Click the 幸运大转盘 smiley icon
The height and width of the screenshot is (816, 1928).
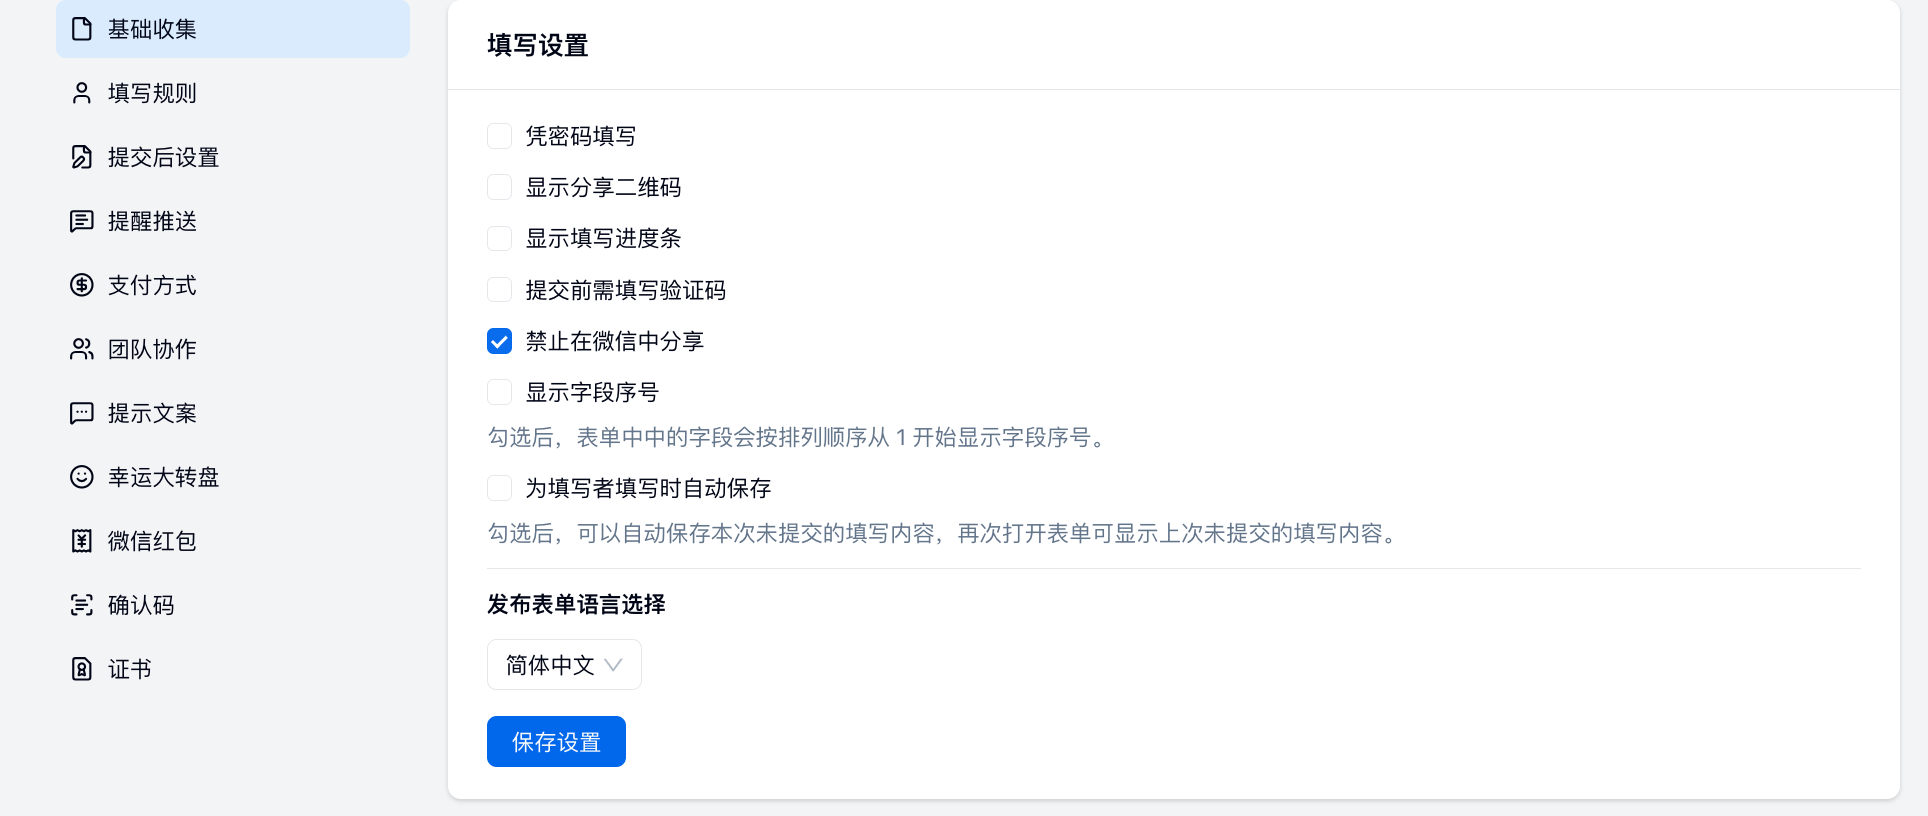(82, 477)
